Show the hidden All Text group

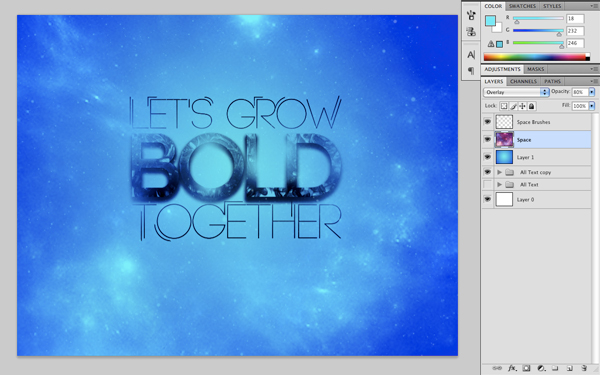click(488, 184)
